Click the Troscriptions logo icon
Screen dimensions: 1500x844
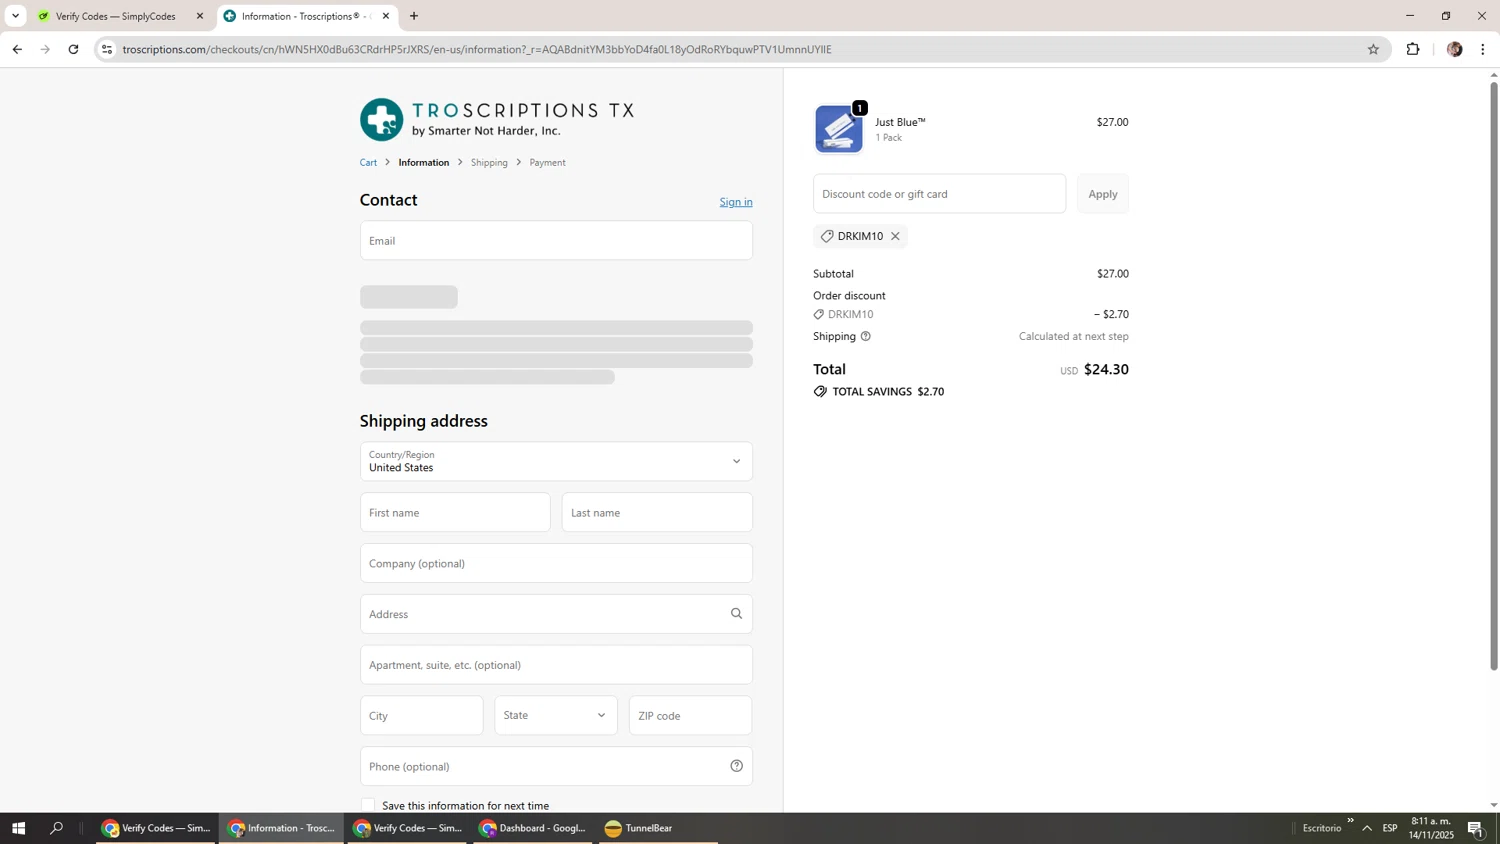pos(382,120)
